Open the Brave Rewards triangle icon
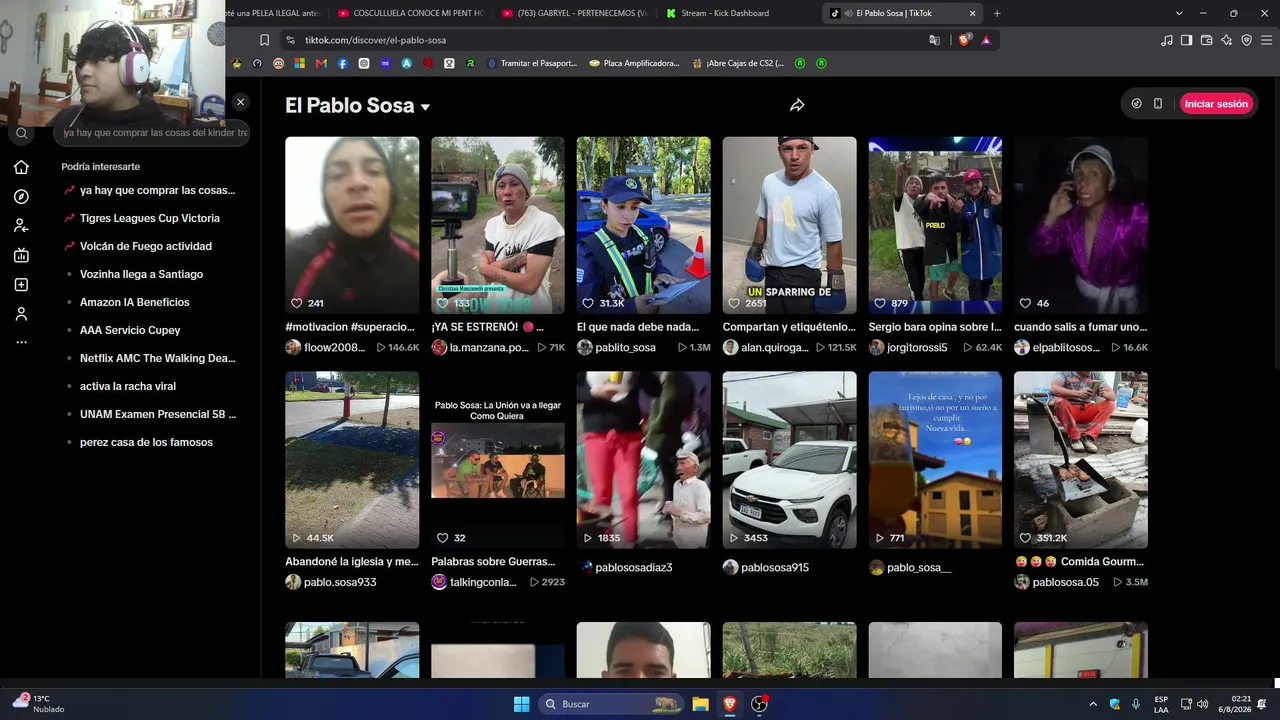The height and width of the screenshot is (720, 1280). [x=986, y=40]
